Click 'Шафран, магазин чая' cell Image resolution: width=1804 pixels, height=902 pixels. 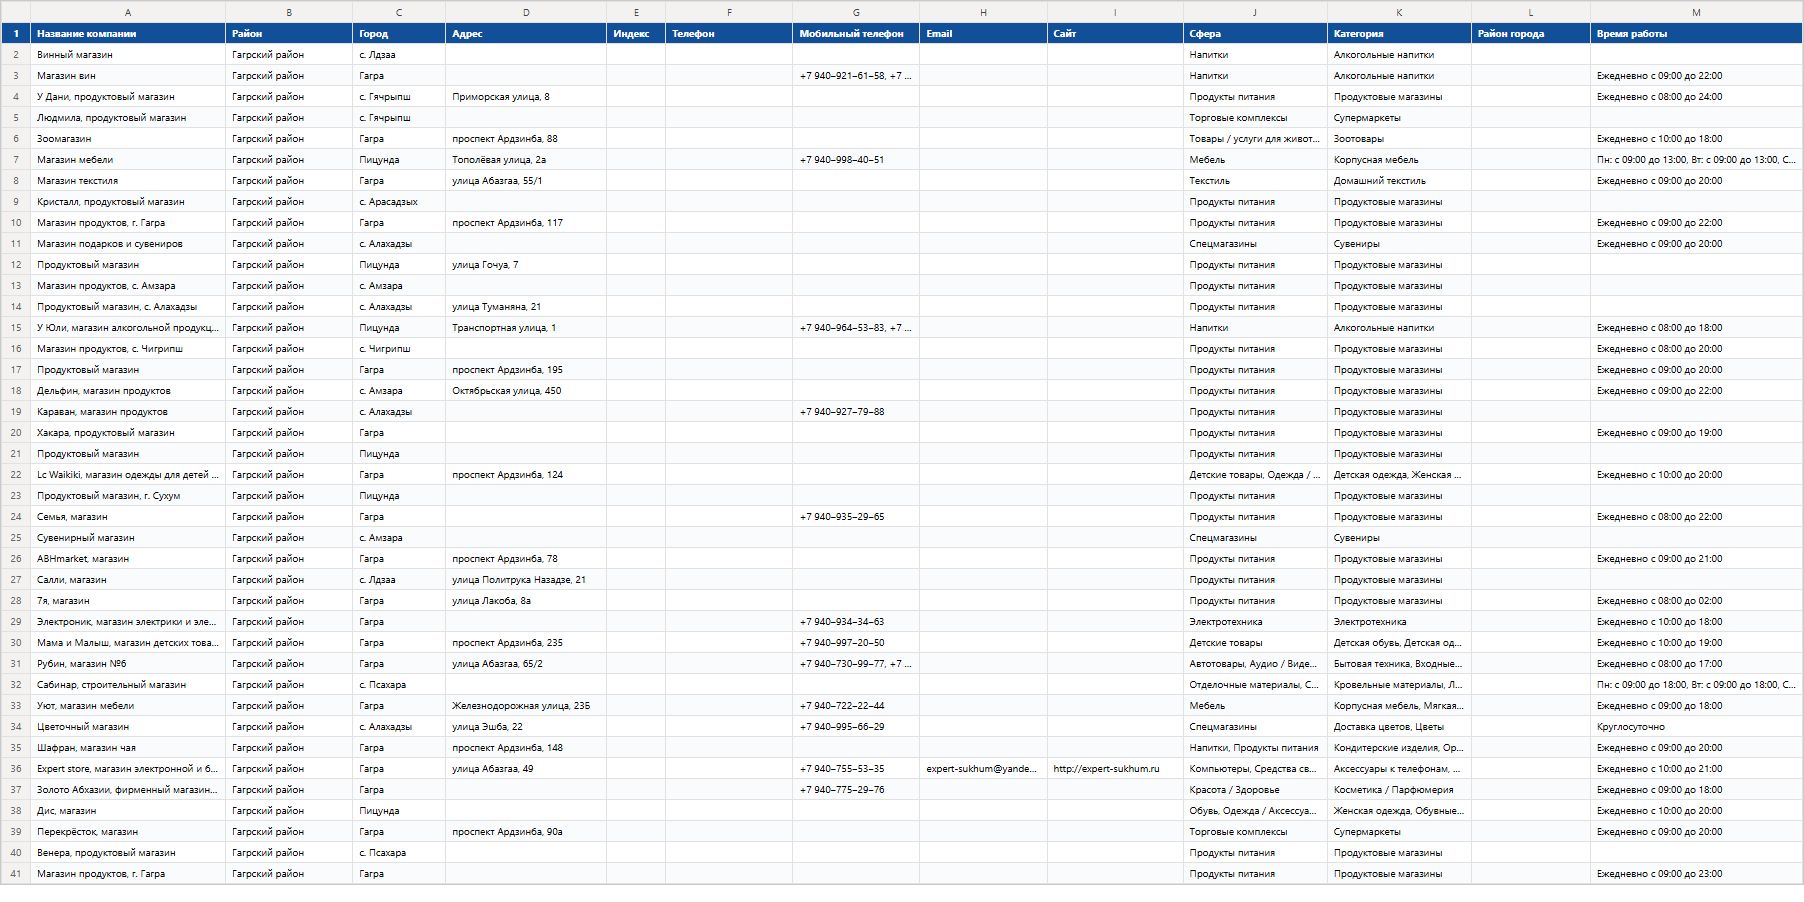(x=128, y=748)
